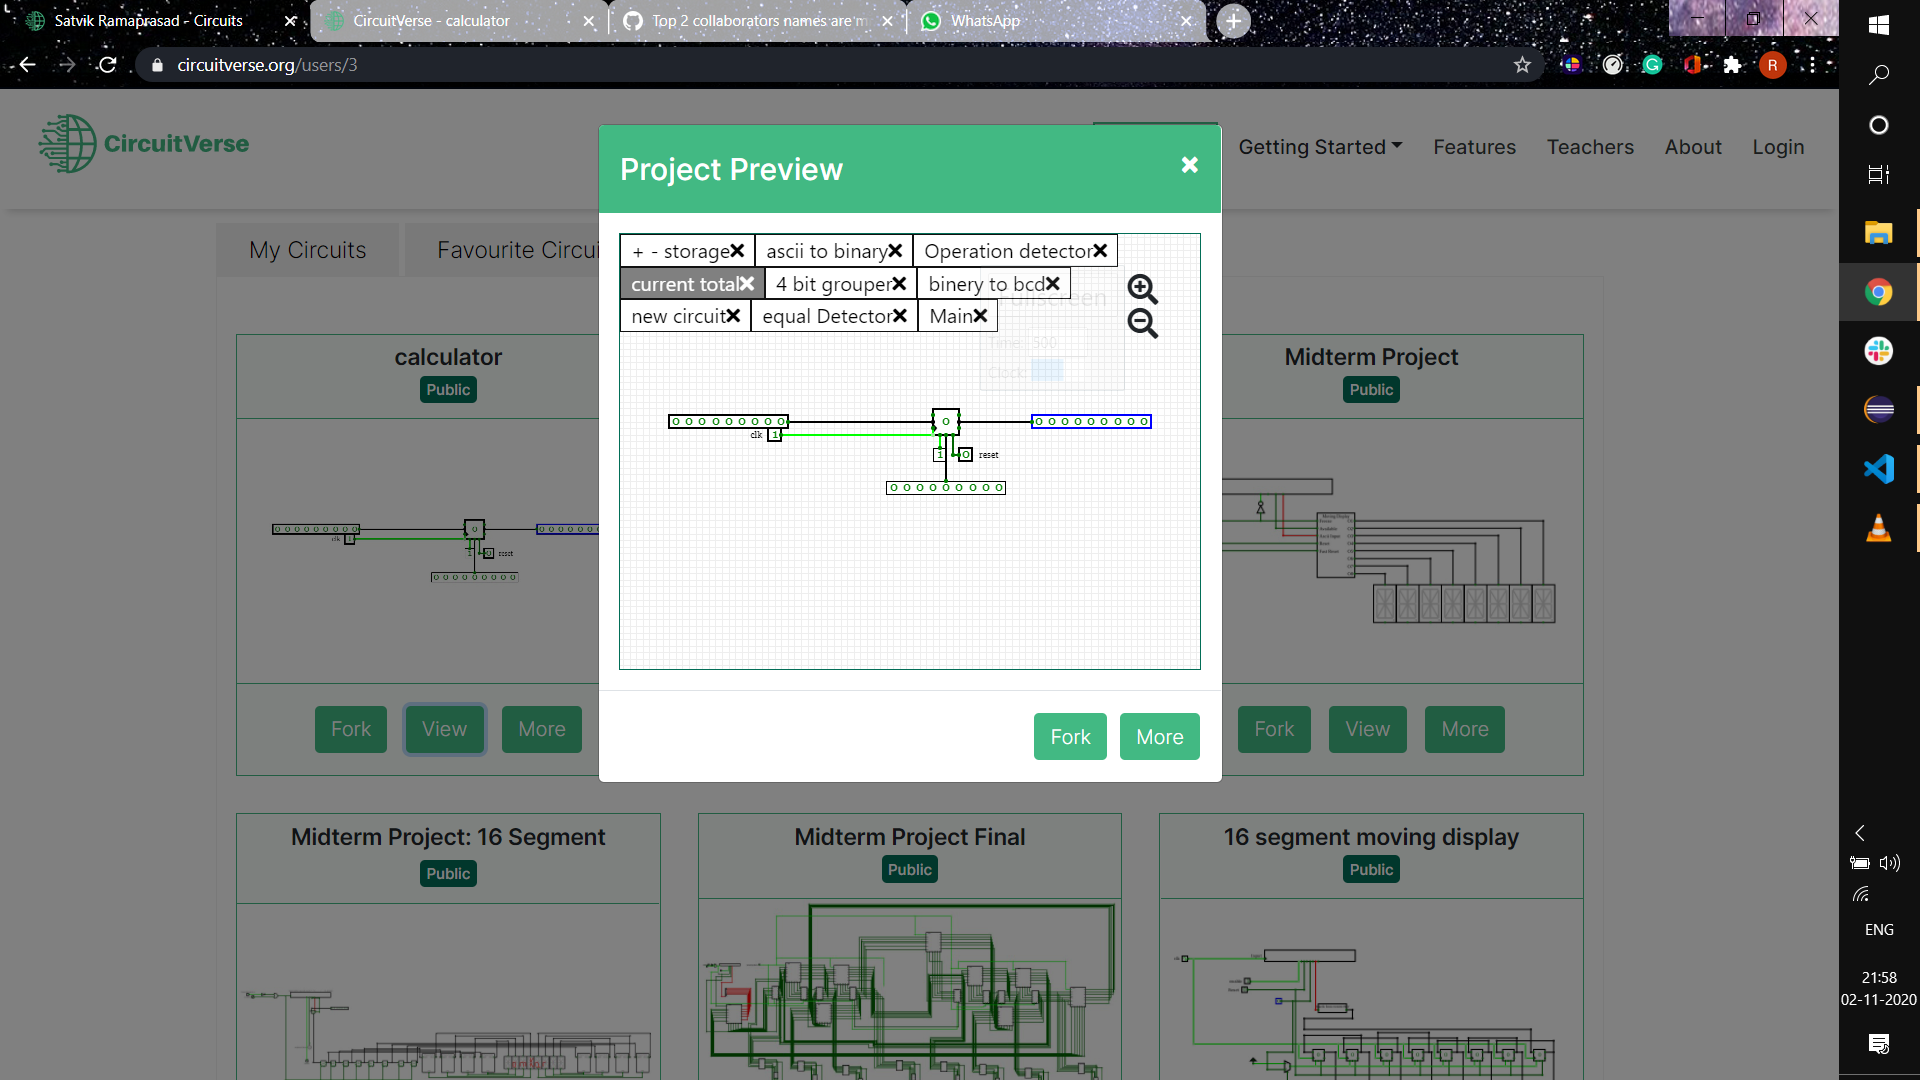This screenshot has height=1080, width=1920.
Task: Click the CircuitVerse logo
Action: pyautogui.click(x=142, y=143)
